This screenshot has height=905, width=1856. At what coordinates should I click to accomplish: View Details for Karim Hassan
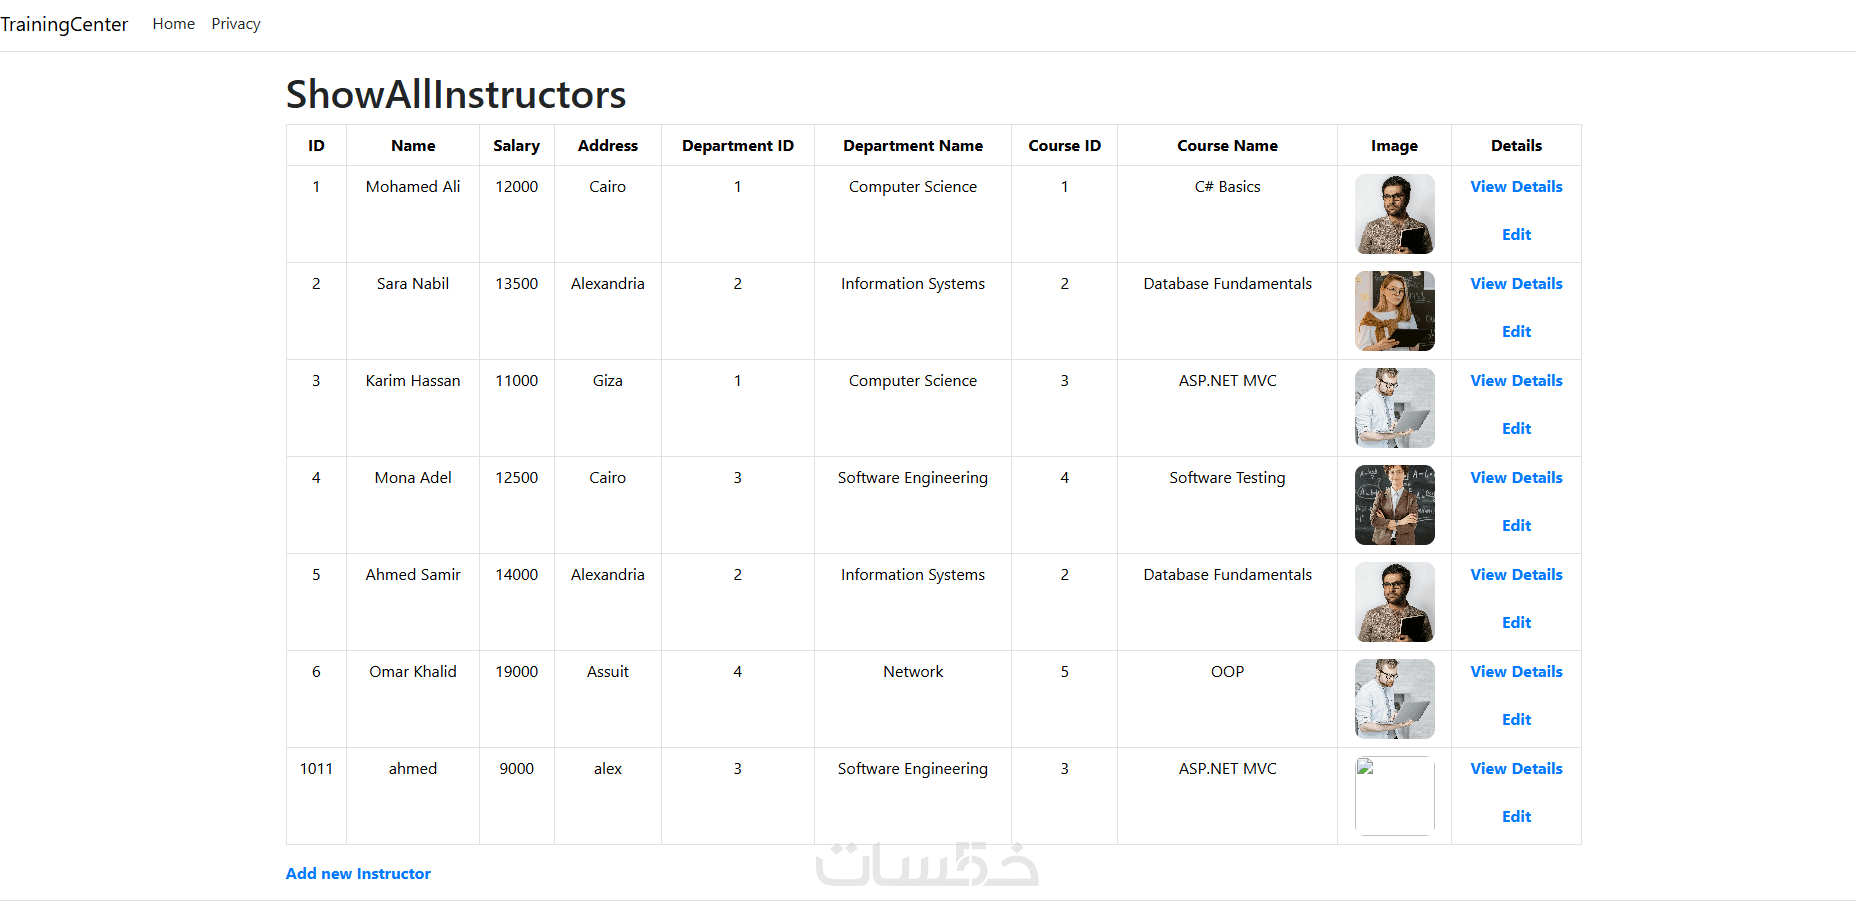(1516, 381)
